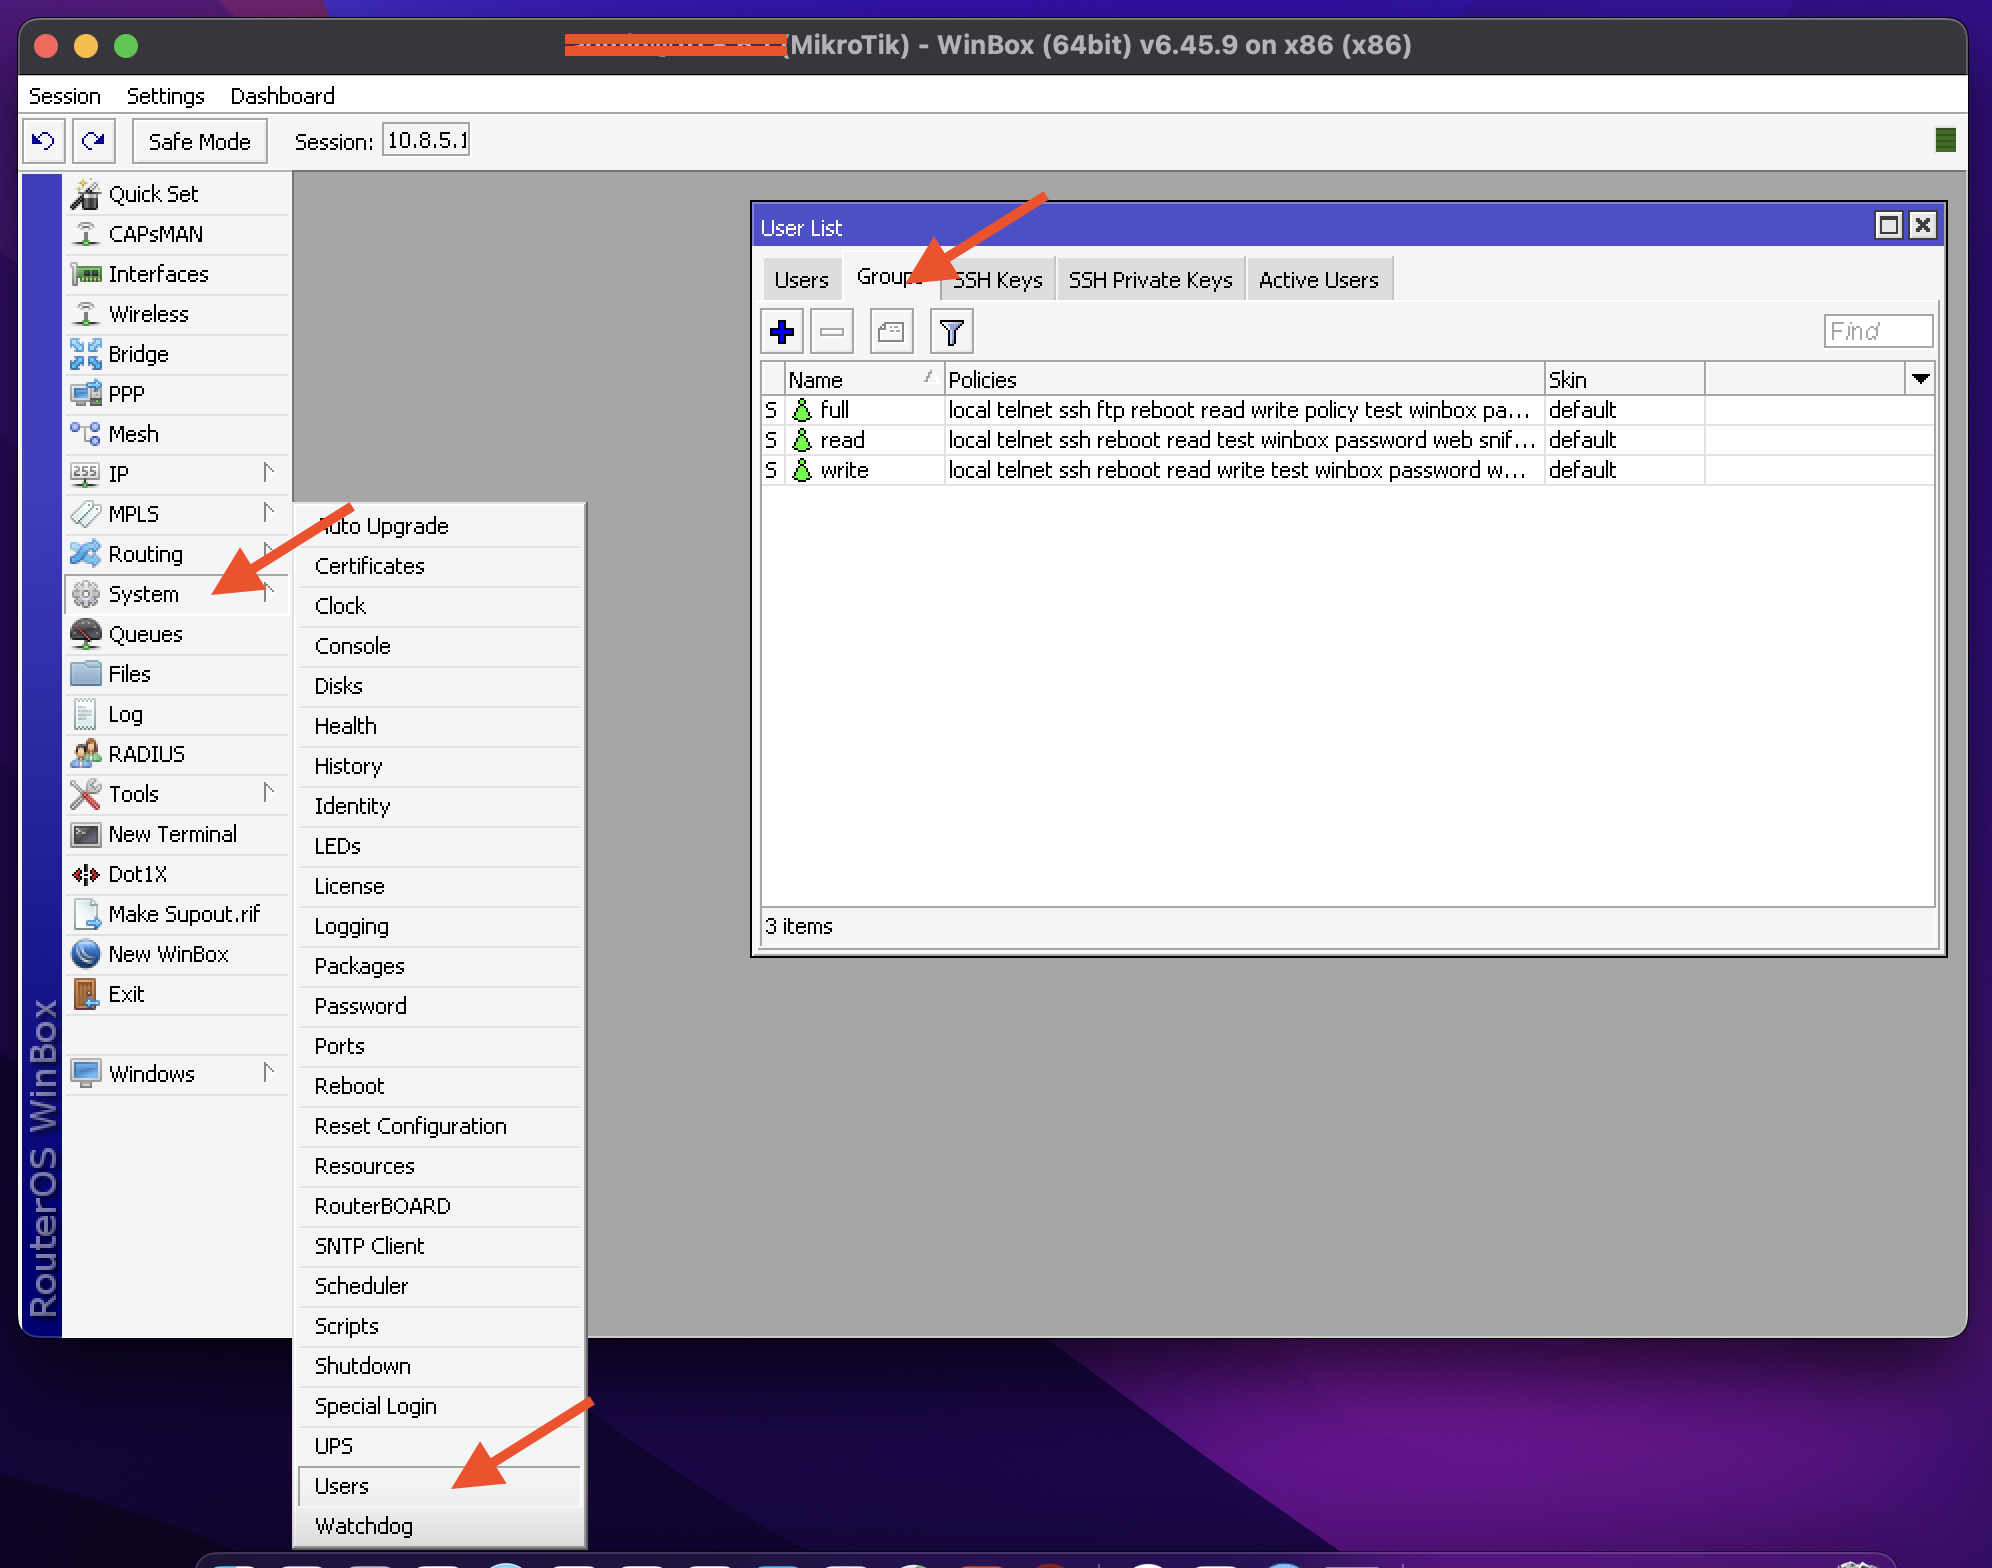Close the User List window

point(1922,225)
